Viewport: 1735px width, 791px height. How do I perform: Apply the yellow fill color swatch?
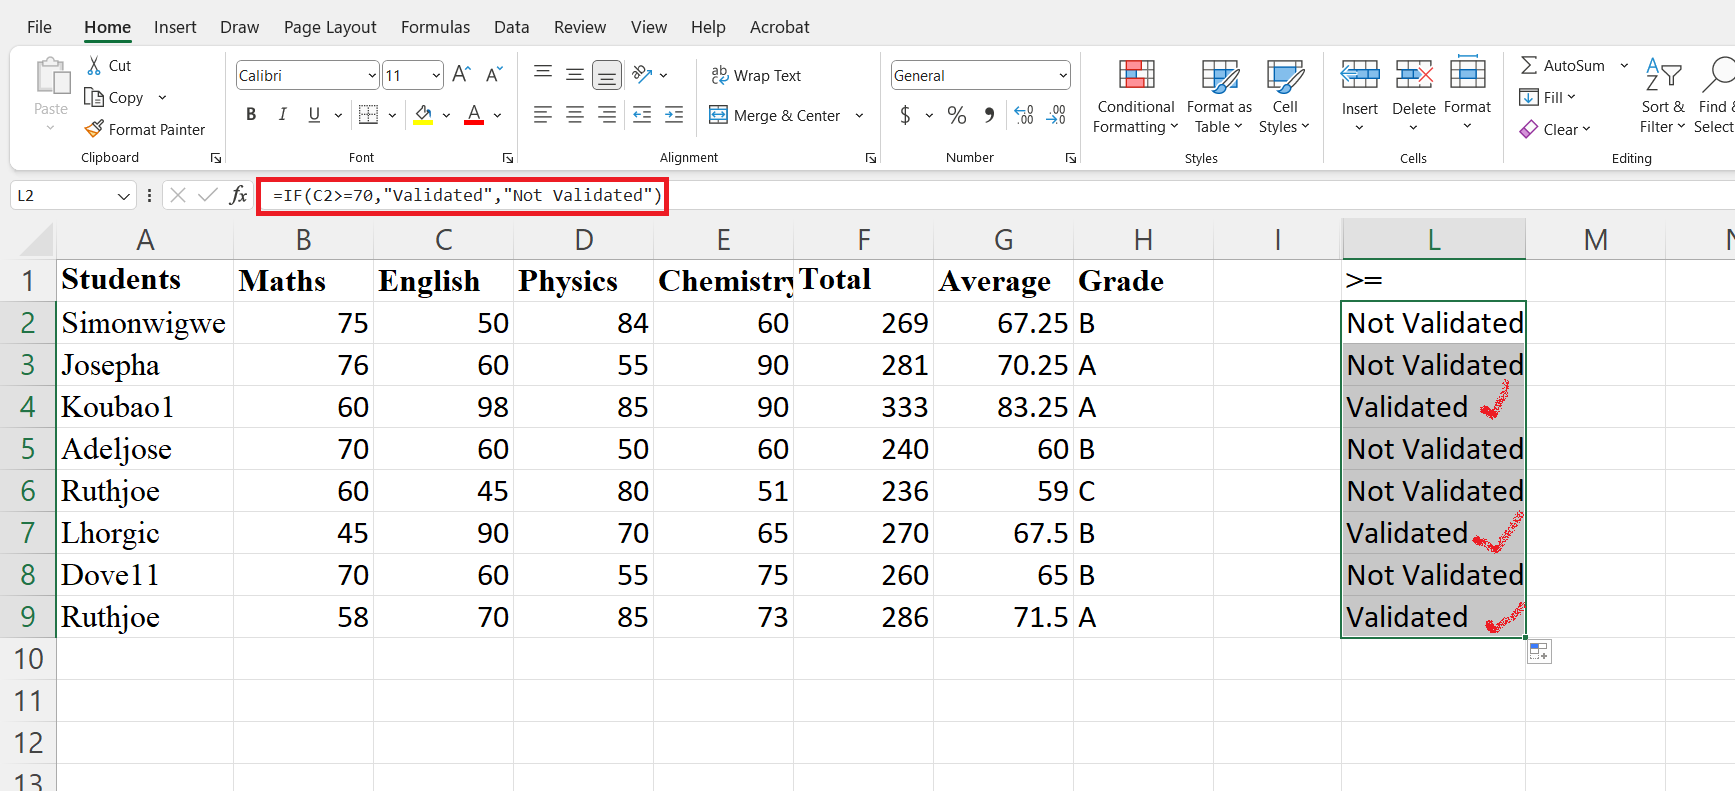click(424, 115)
